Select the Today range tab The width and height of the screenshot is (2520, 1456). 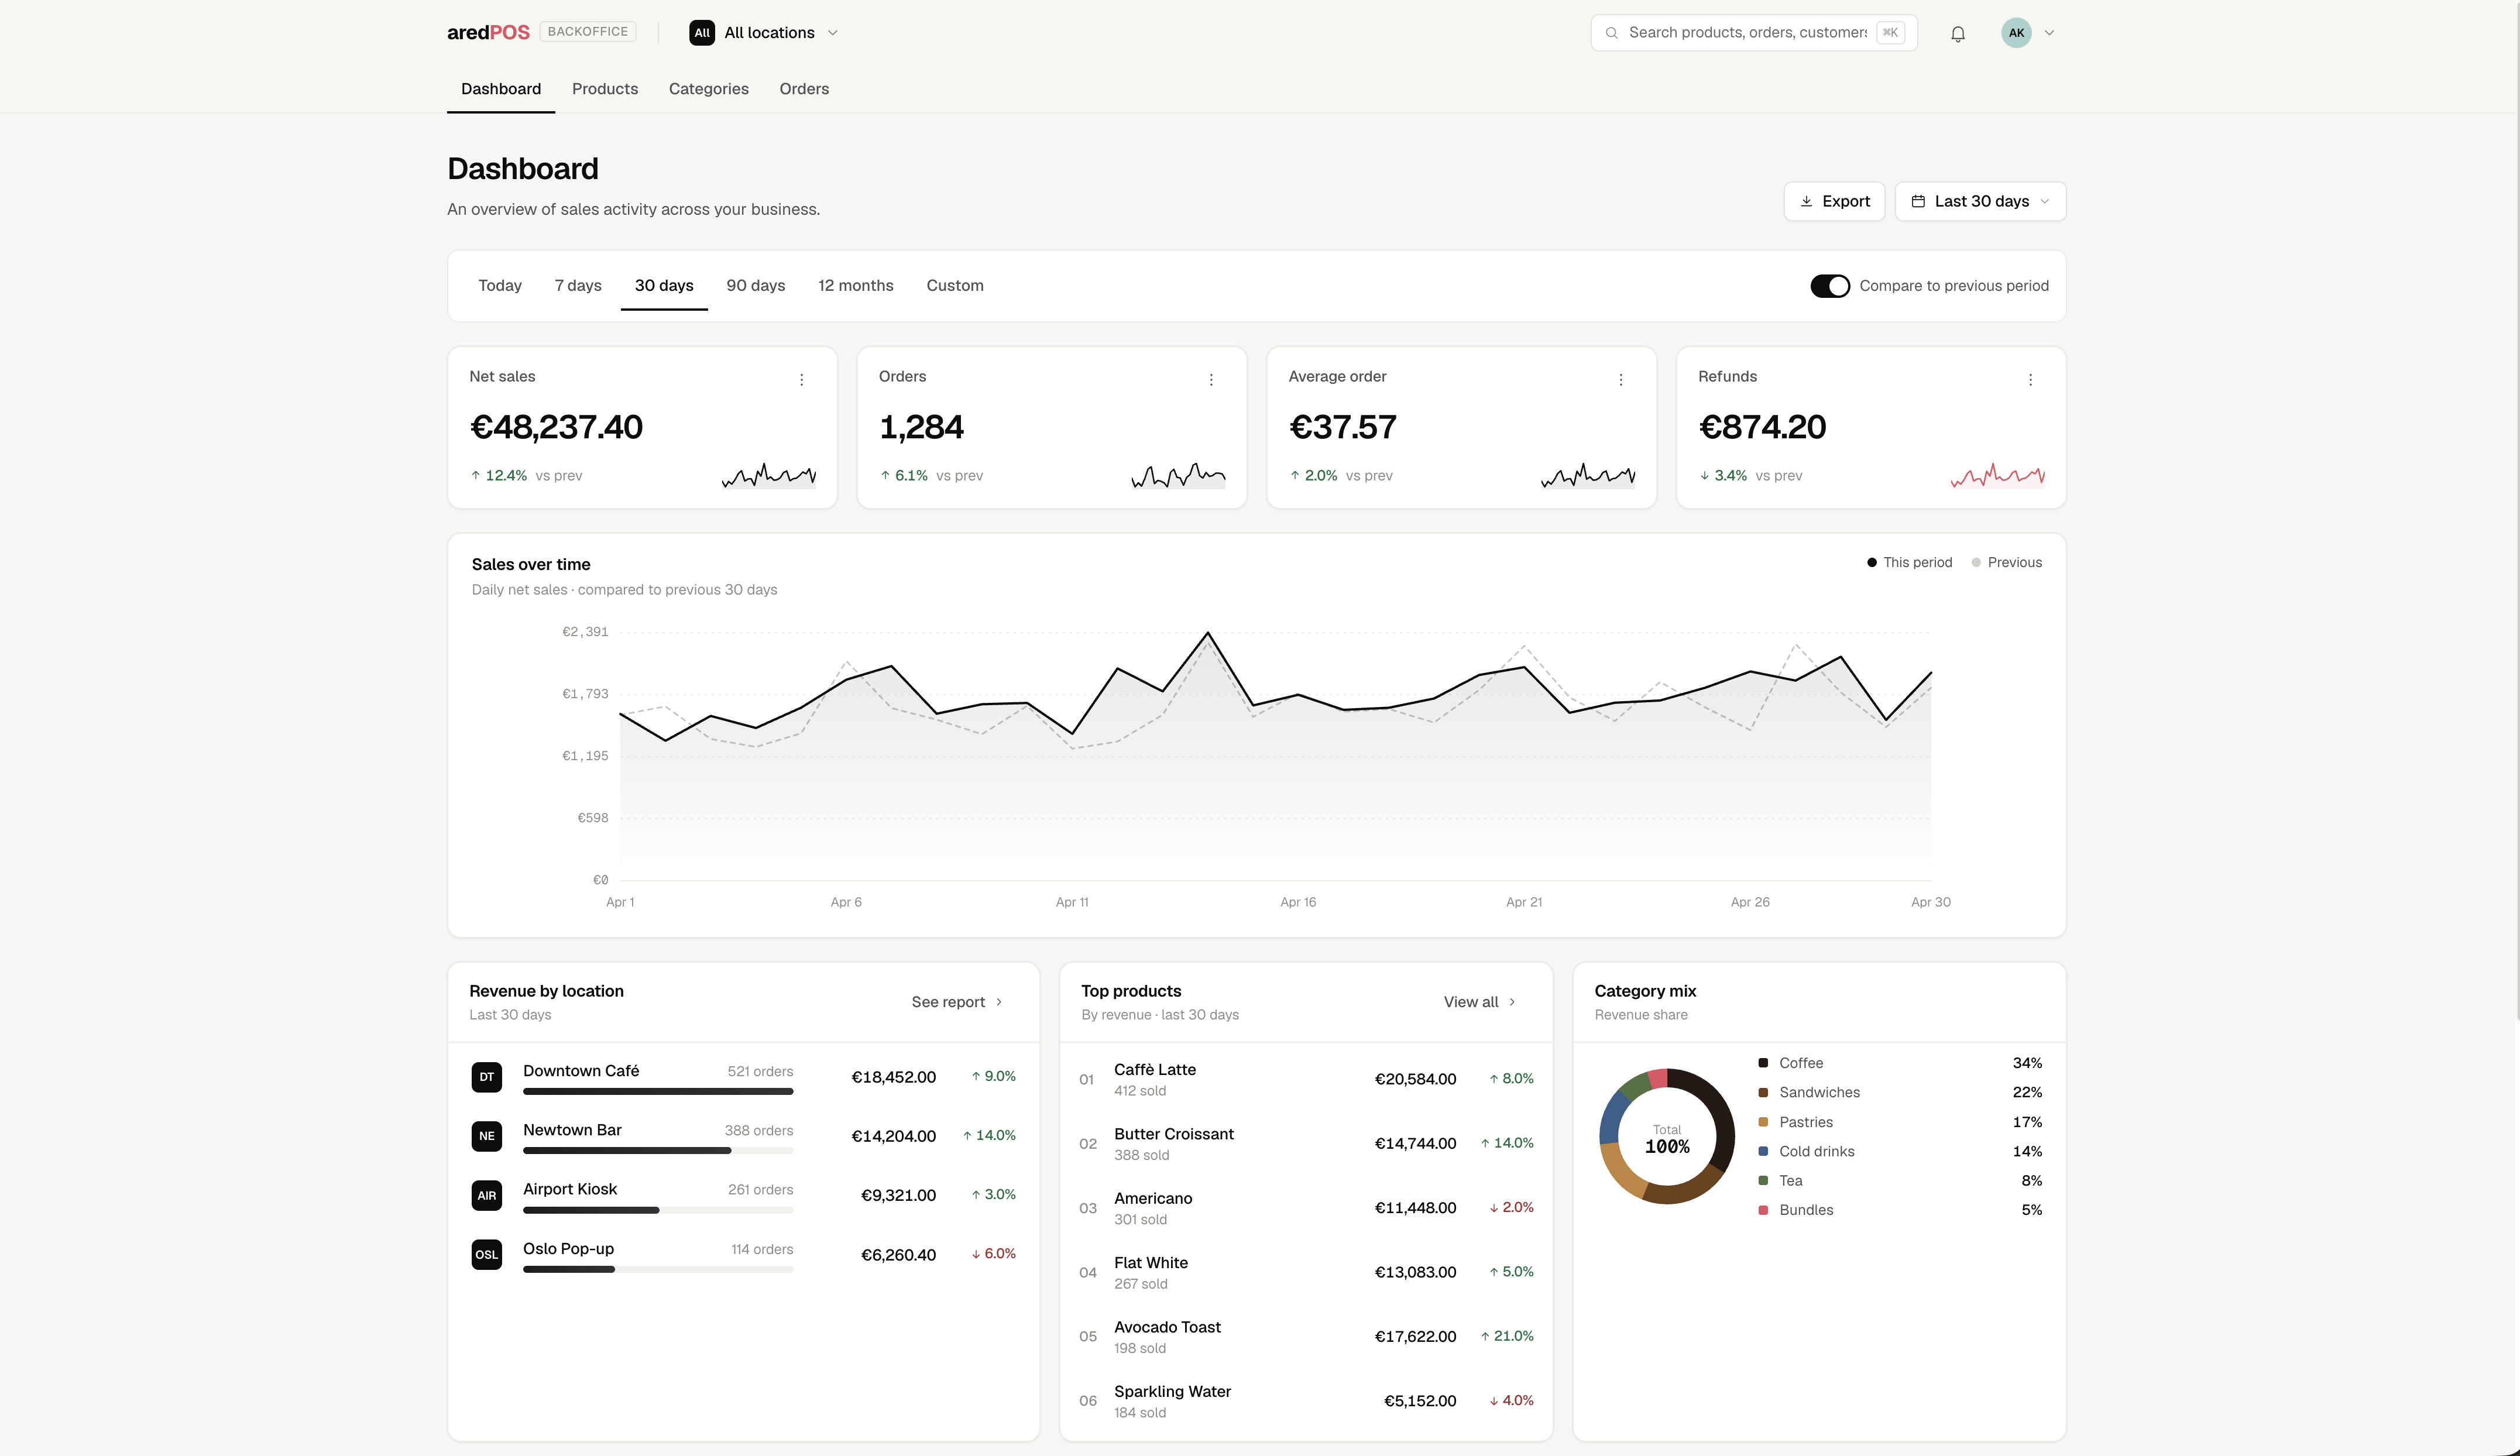point(500,286)
